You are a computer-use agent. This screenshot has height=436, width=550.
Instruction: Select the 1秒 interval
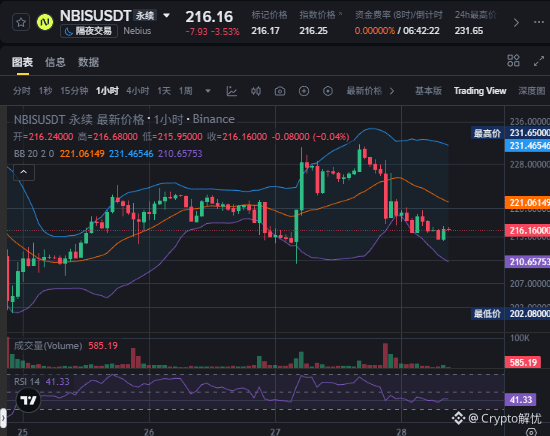(x=46, y=91)
